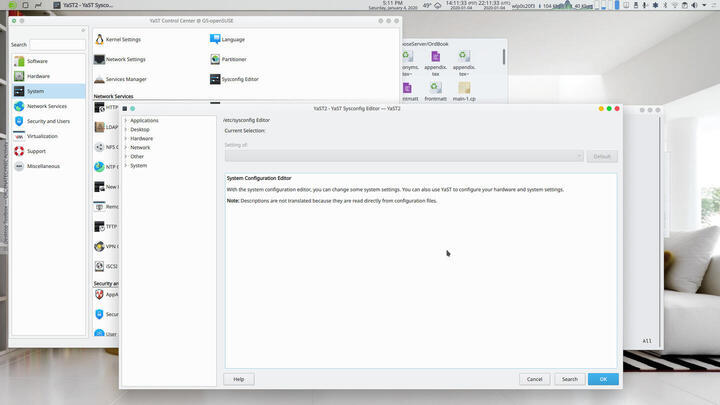The width and height of the screenshot is (720, 405).
Task: Open main-1.cp file in file manager
Action: tap(464, 88)
